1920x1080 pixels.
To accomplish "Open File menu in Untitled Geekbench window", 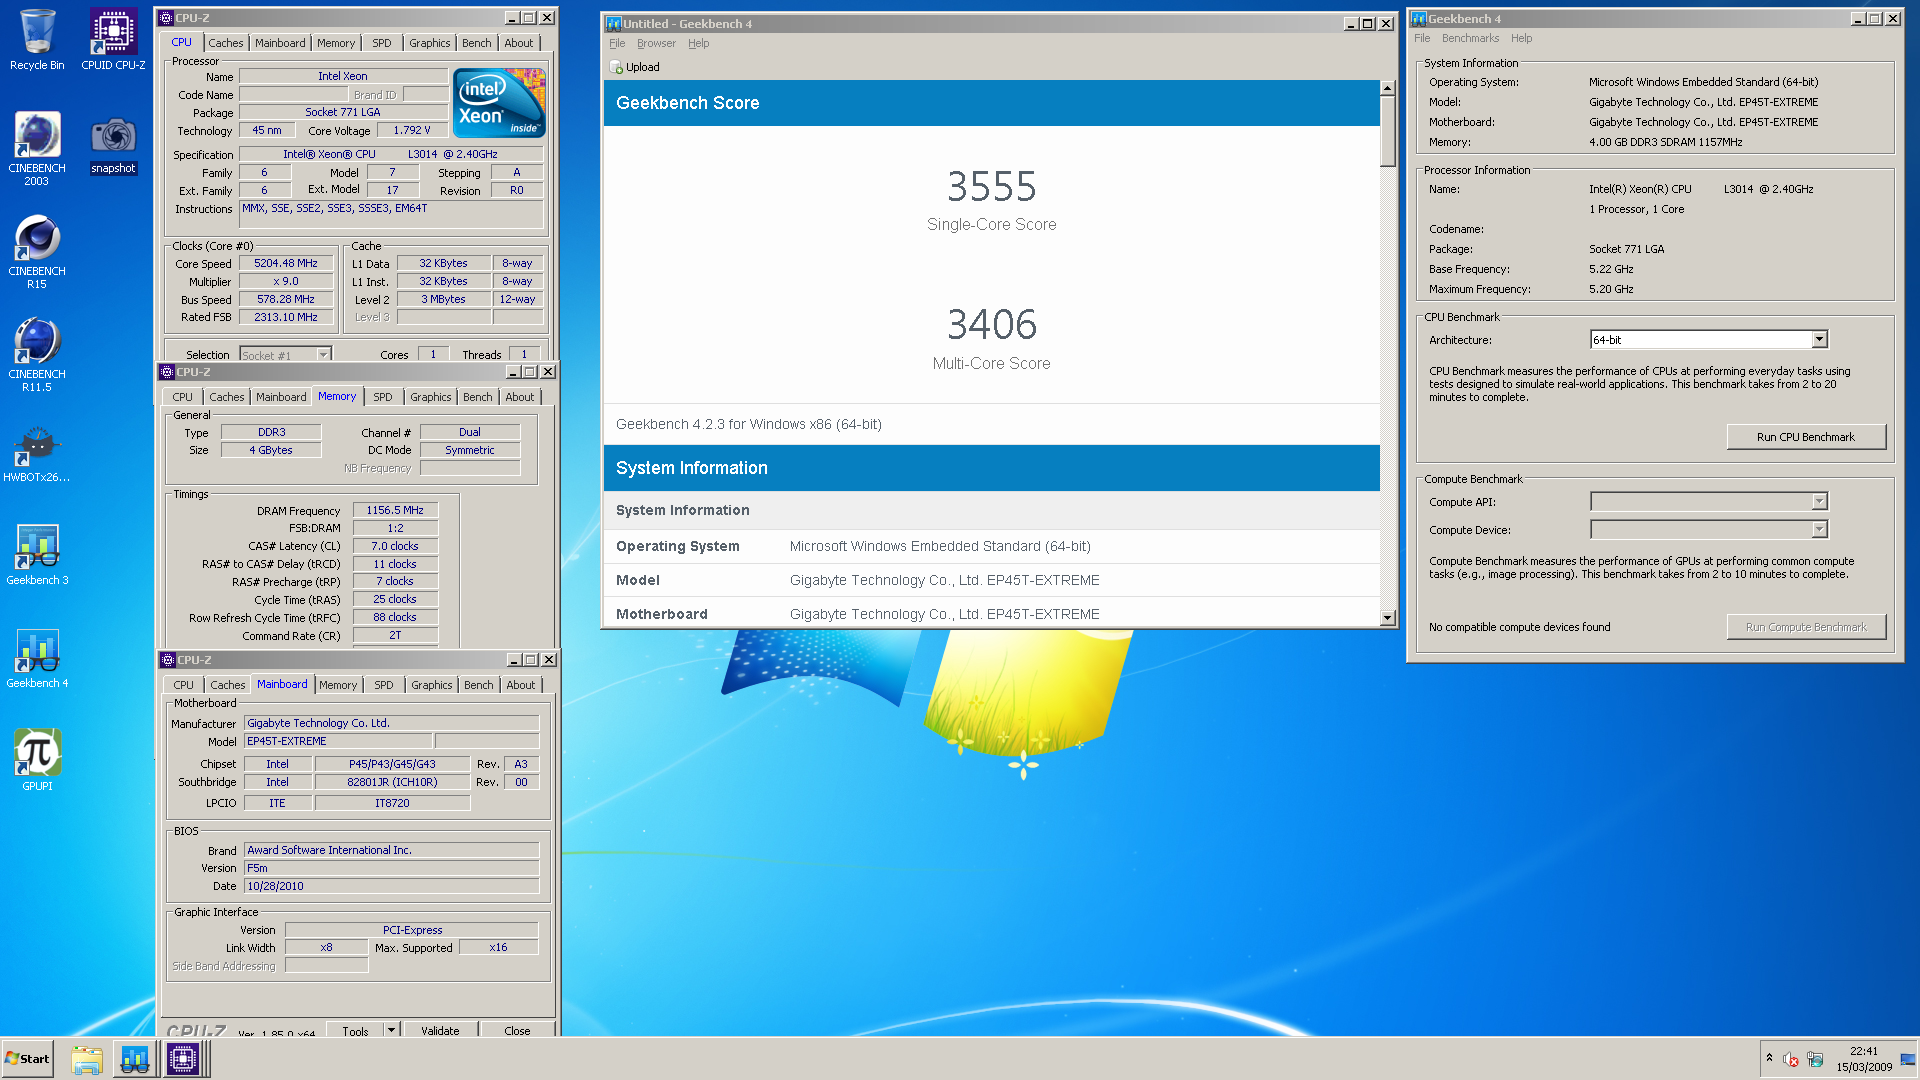I will pyautogui.click(x=617, y=43).
